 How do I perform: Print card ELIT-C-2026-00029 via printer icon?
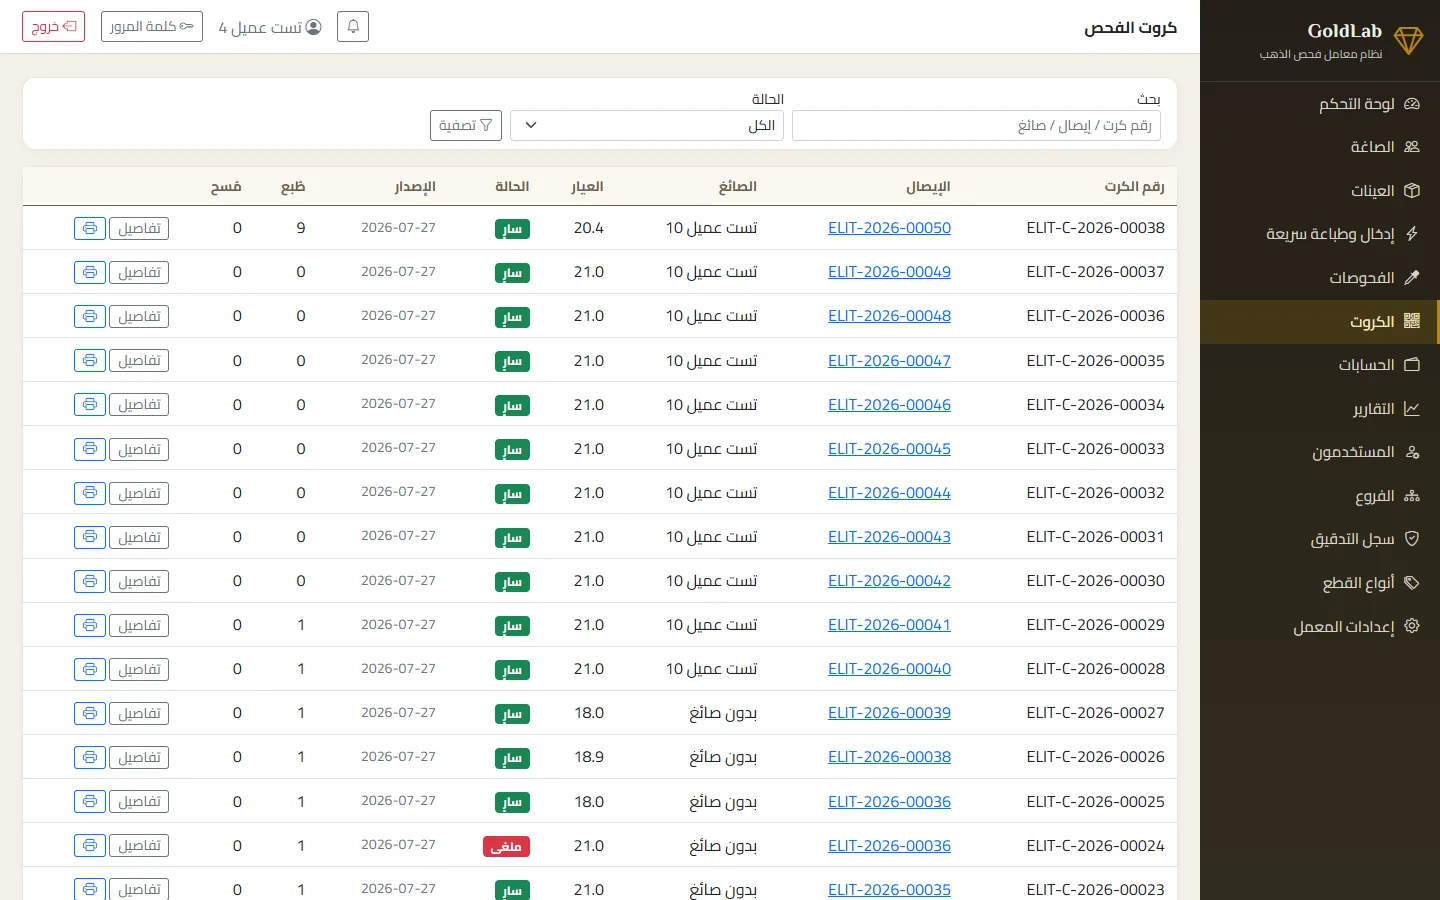pyautogui.click(x=90, y=625)
